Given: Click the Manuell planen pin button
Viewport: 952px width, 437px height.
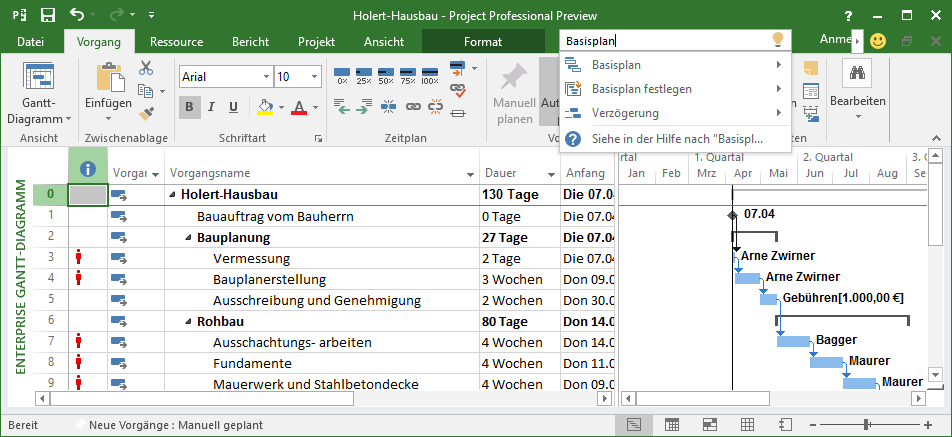Looking at the screenshot, I should point(514,92).
